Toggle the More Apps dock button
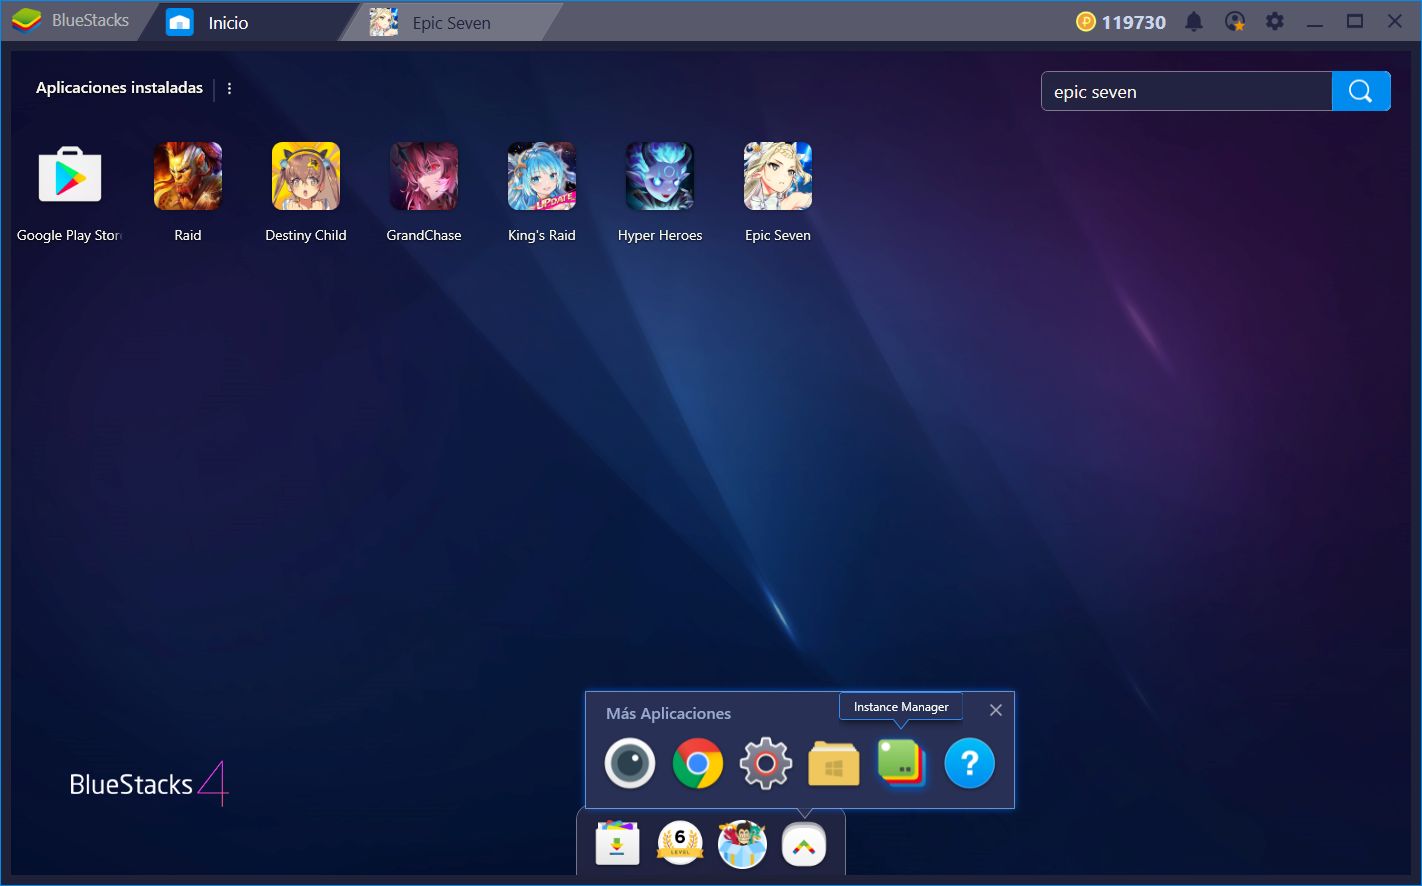The width and height of the screenshot is (1422, 886). click(x=804, y=845)
